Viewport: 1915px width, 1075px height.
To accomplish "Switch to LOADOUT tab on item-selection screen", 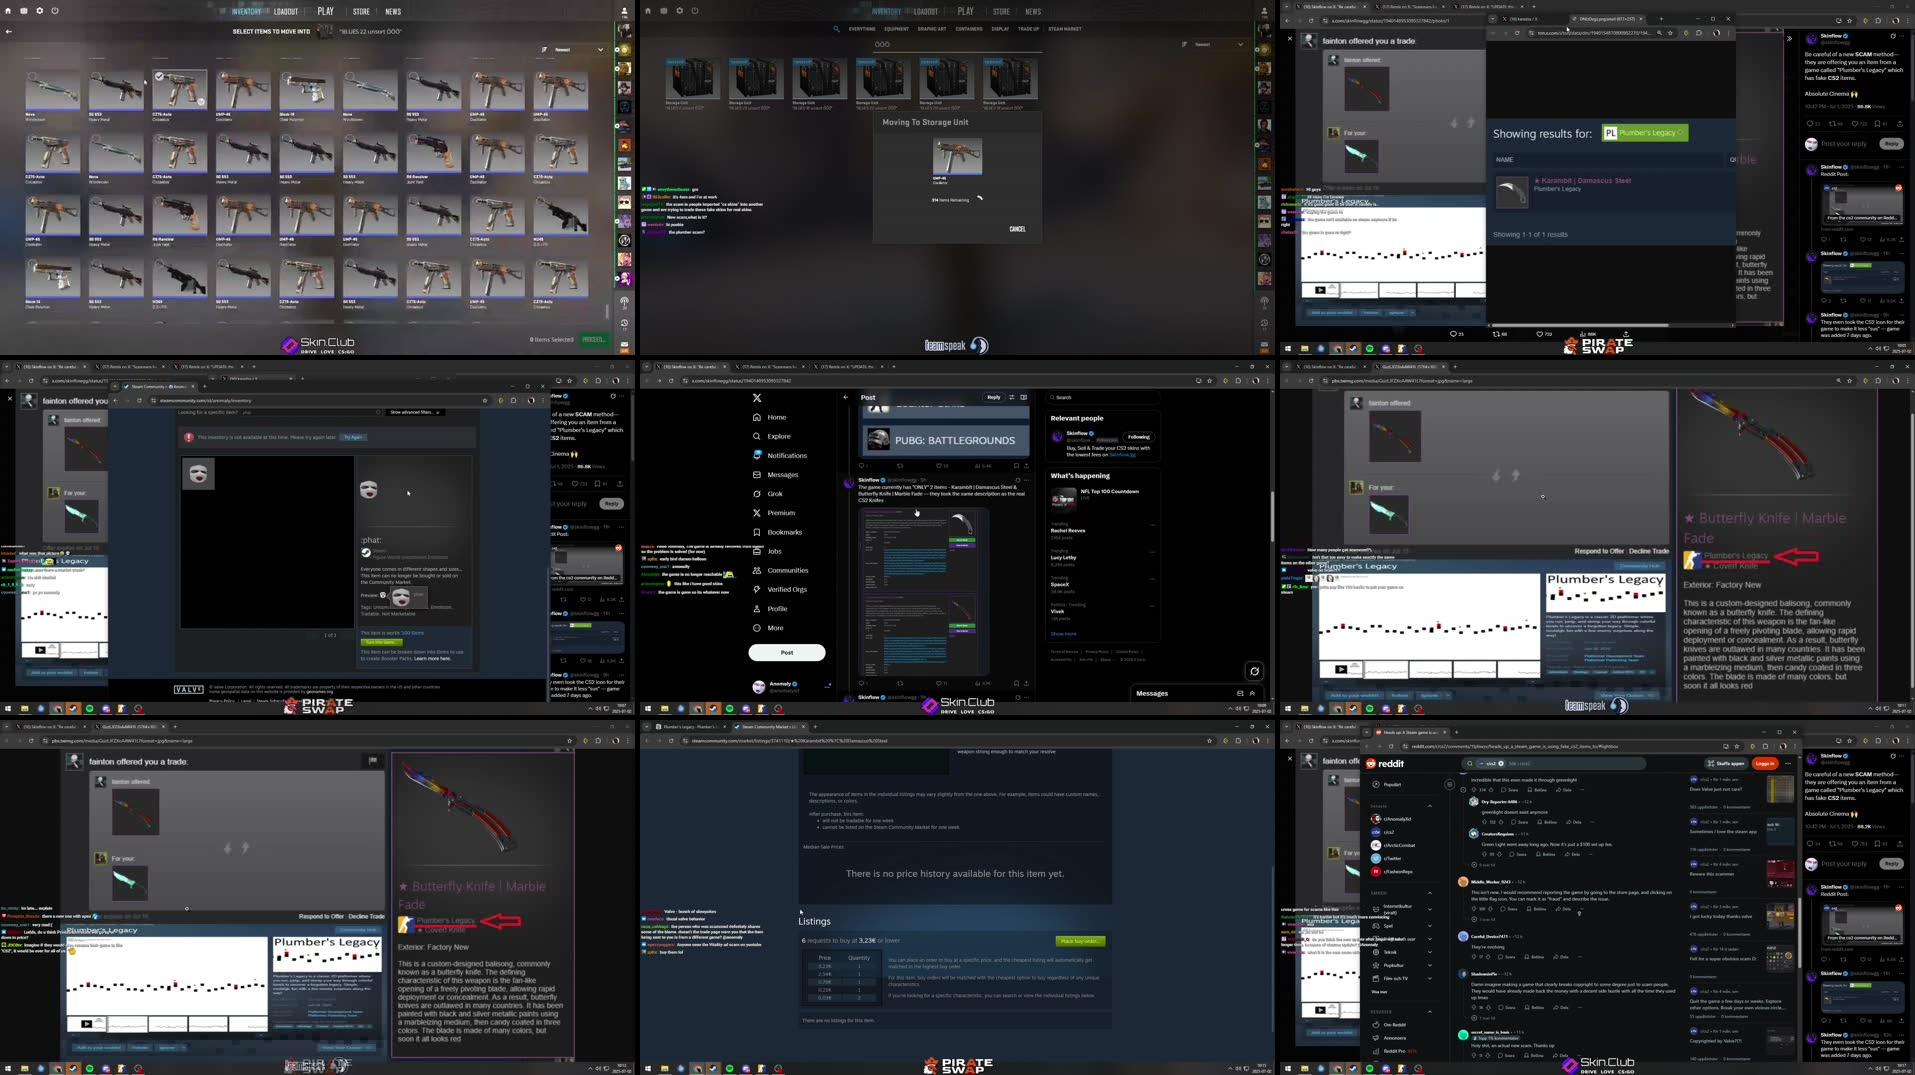I will (x=286, y=12).
